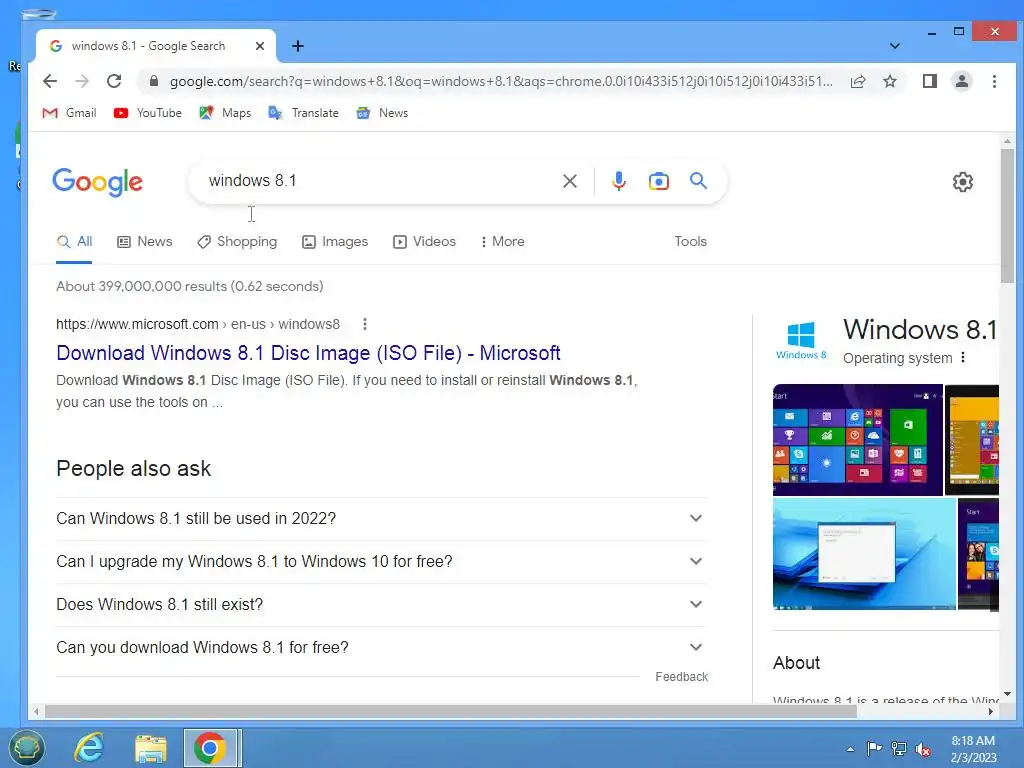Image resolution: width=1024 pixels, height=768 pixels.
Task: Close the windows 8.1 Google Search tab
Action: (260, 46)
